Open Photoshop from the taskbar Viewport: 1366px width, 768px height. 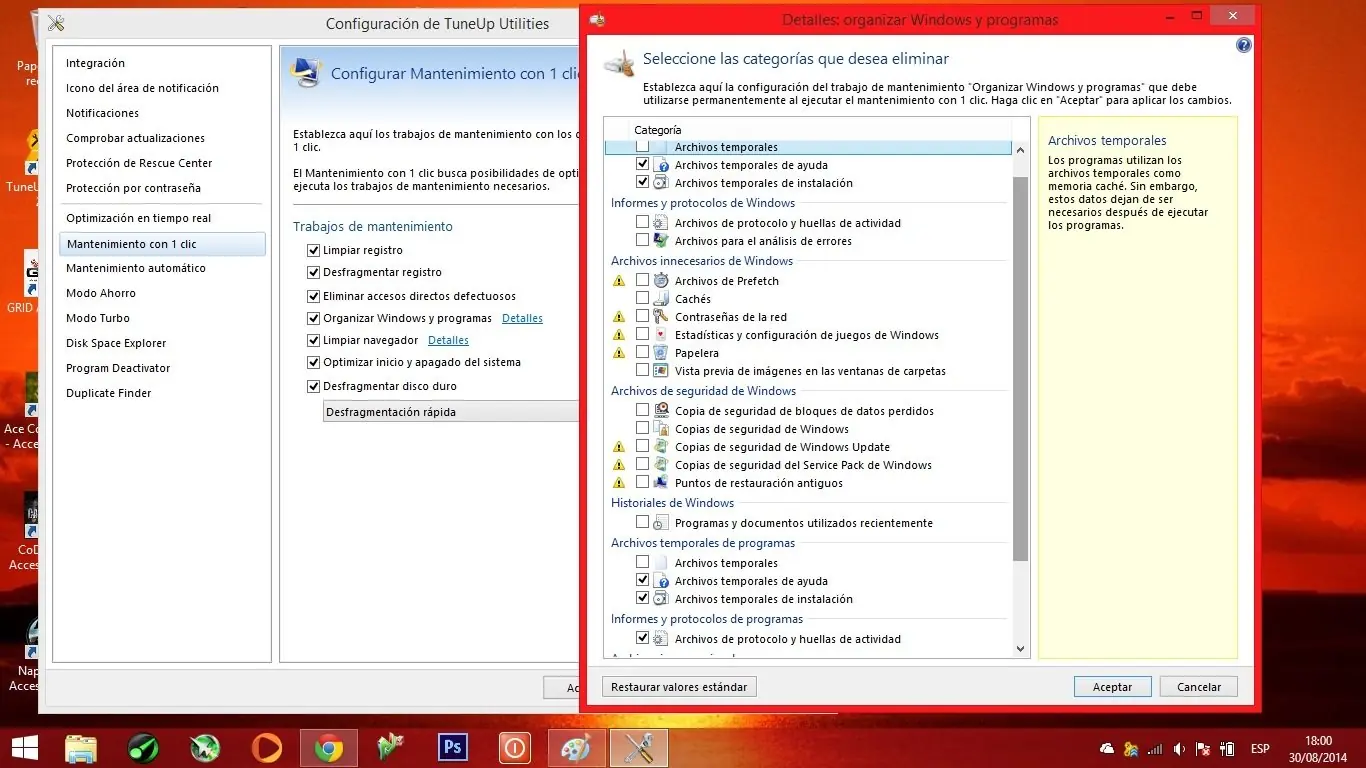pos(453,748)
